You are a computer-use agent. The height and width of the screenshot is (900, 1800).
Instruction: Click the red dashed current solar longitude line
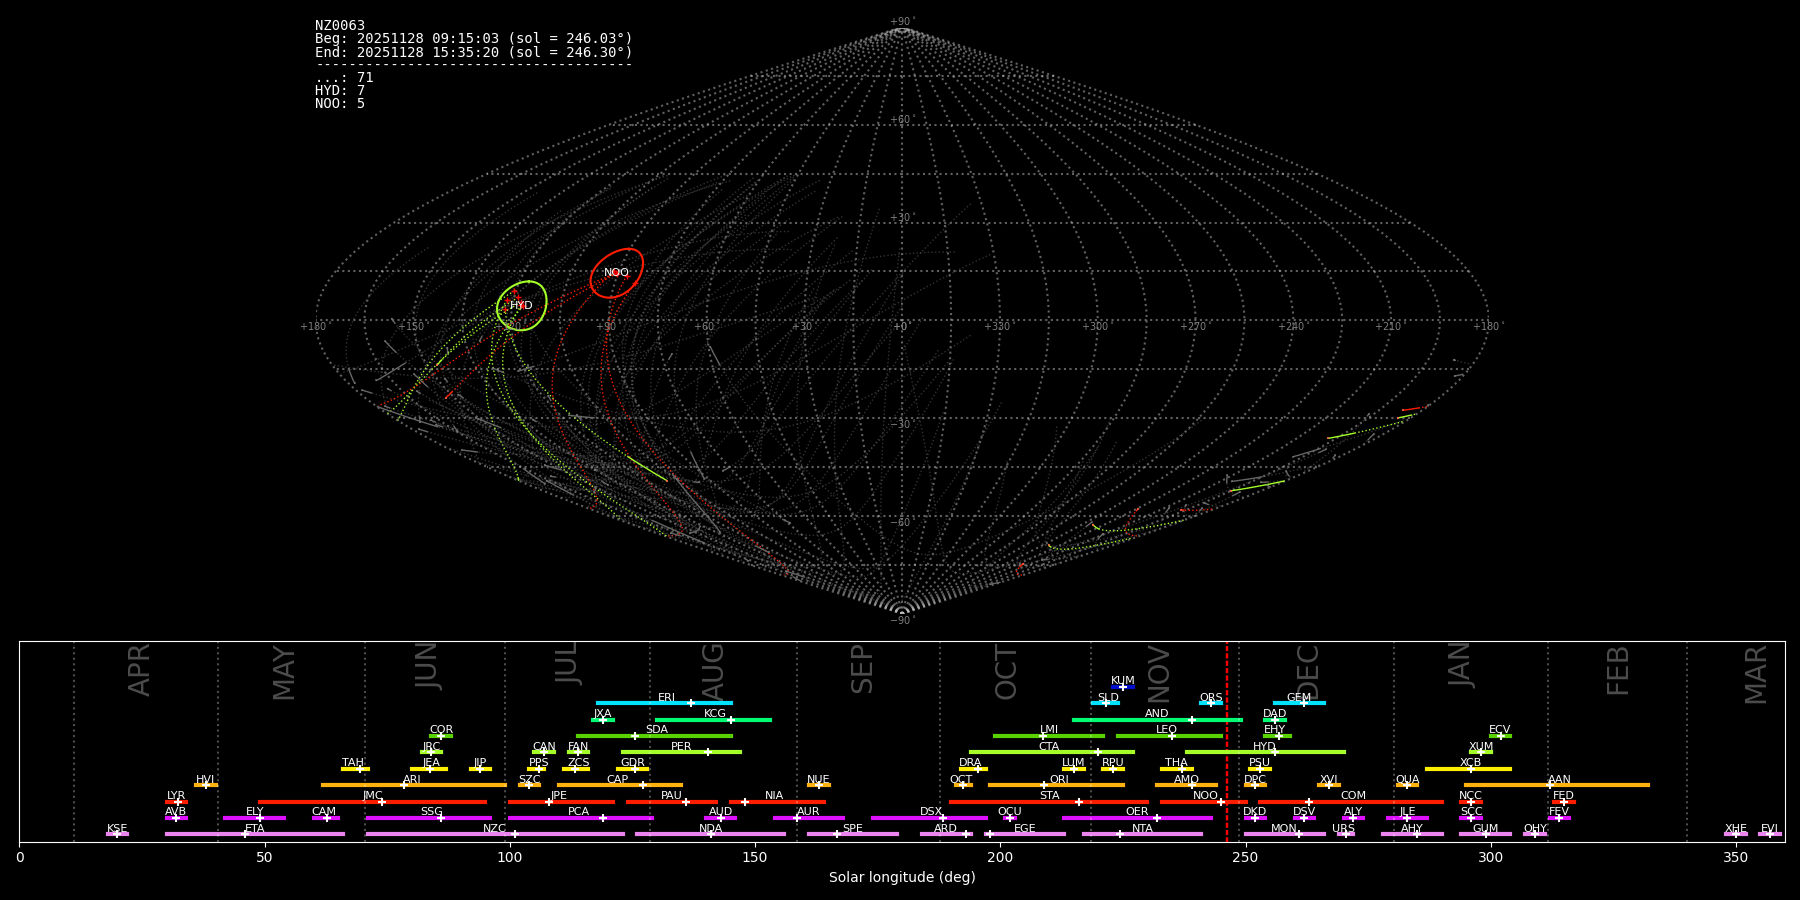[1227, 740]
